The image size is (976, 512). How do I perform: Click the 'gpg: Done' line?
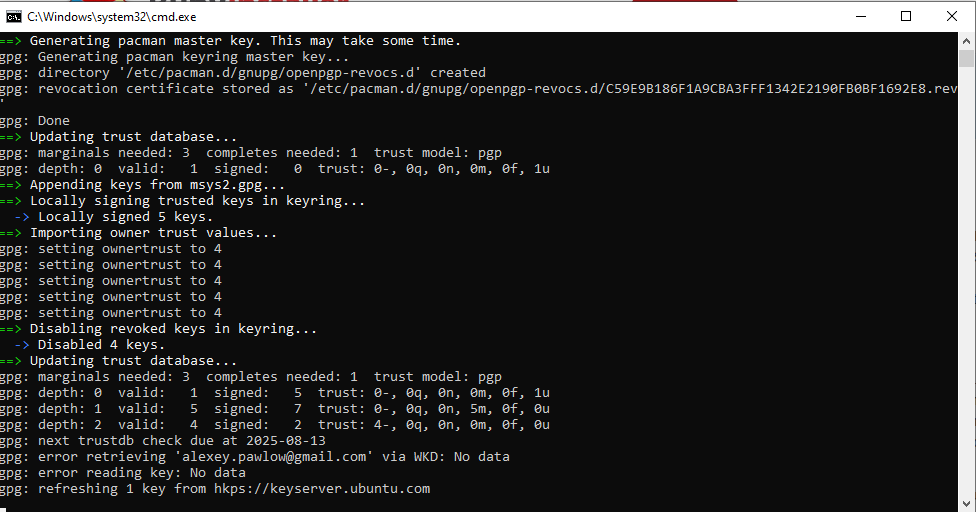click(x=36, y=121)
